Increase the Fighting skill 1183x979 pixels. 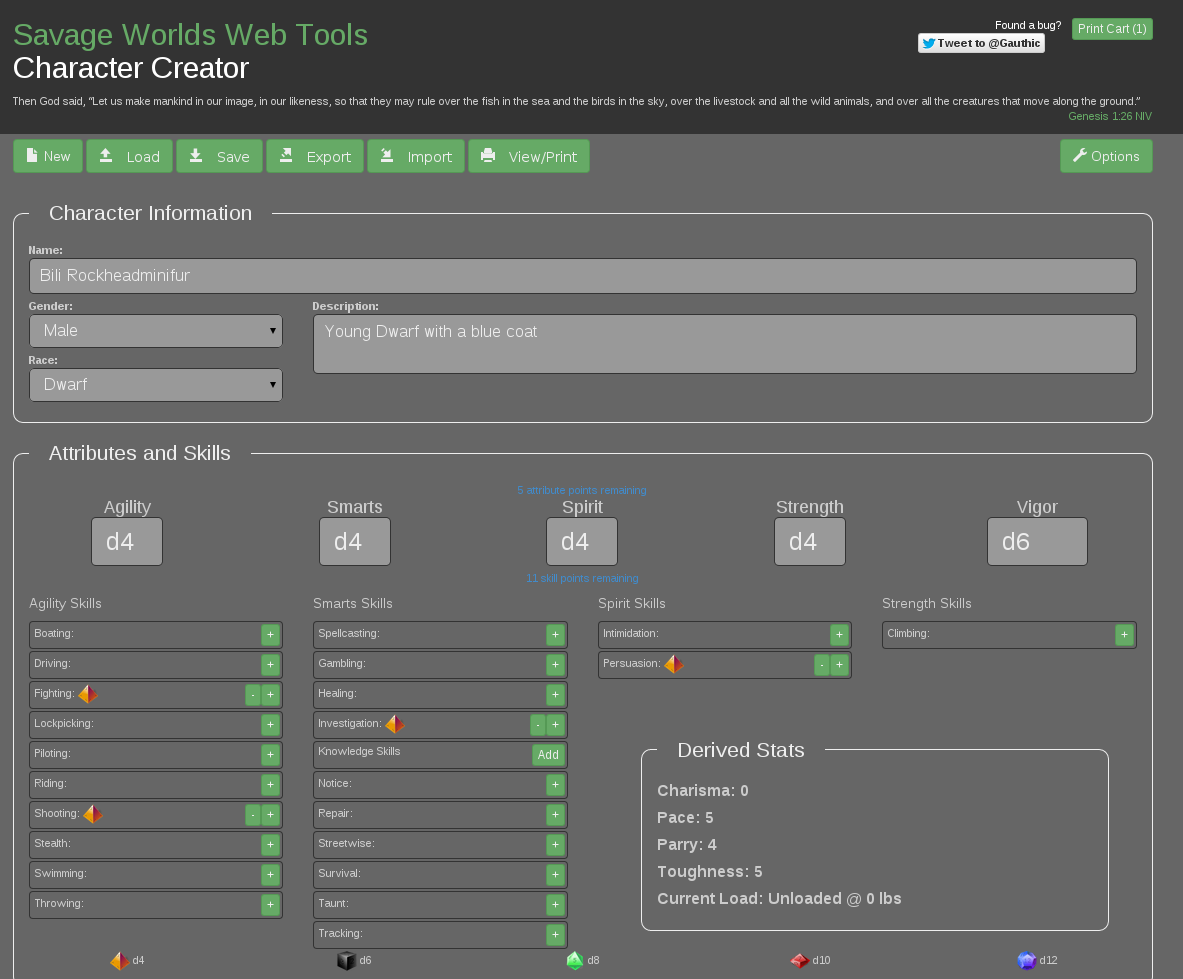pos(270,695)
